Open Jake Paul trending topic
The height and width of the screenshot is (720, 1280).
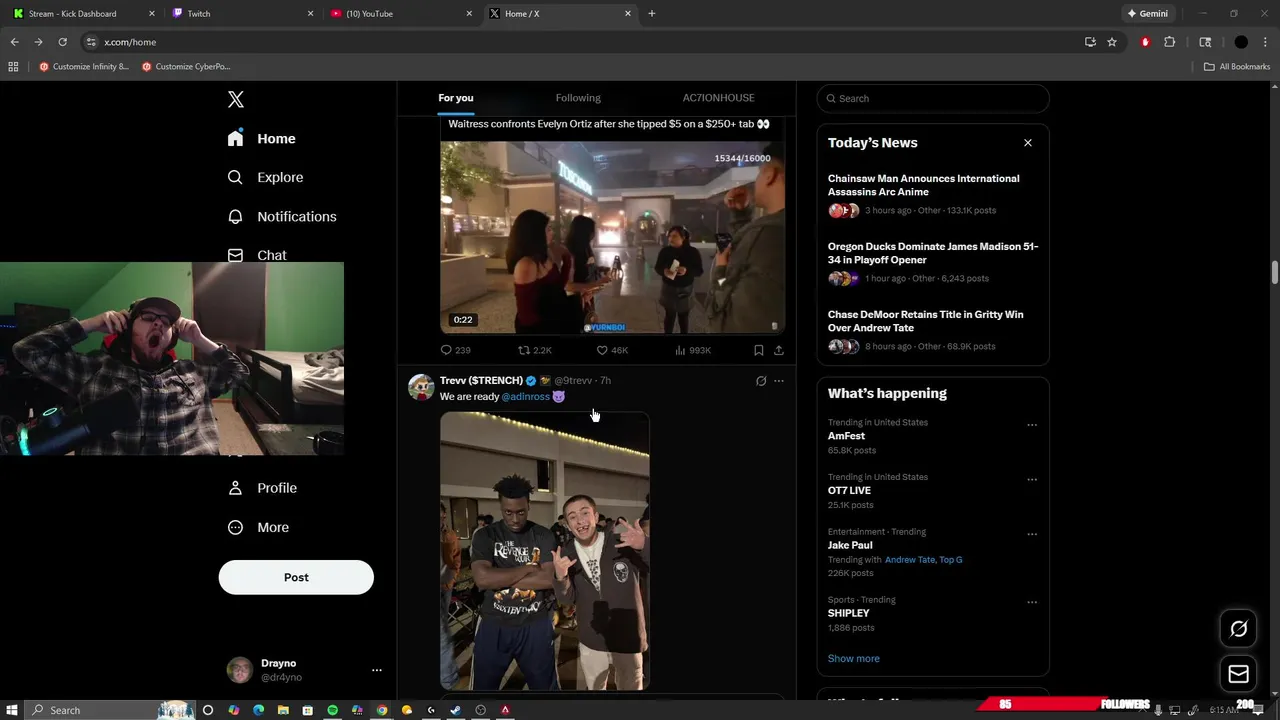click(x=850, y=545)
